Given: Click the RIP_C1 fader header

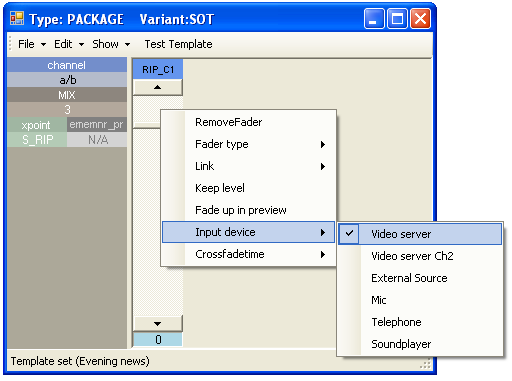Looking at the screenshot, I should pos(158,69).
